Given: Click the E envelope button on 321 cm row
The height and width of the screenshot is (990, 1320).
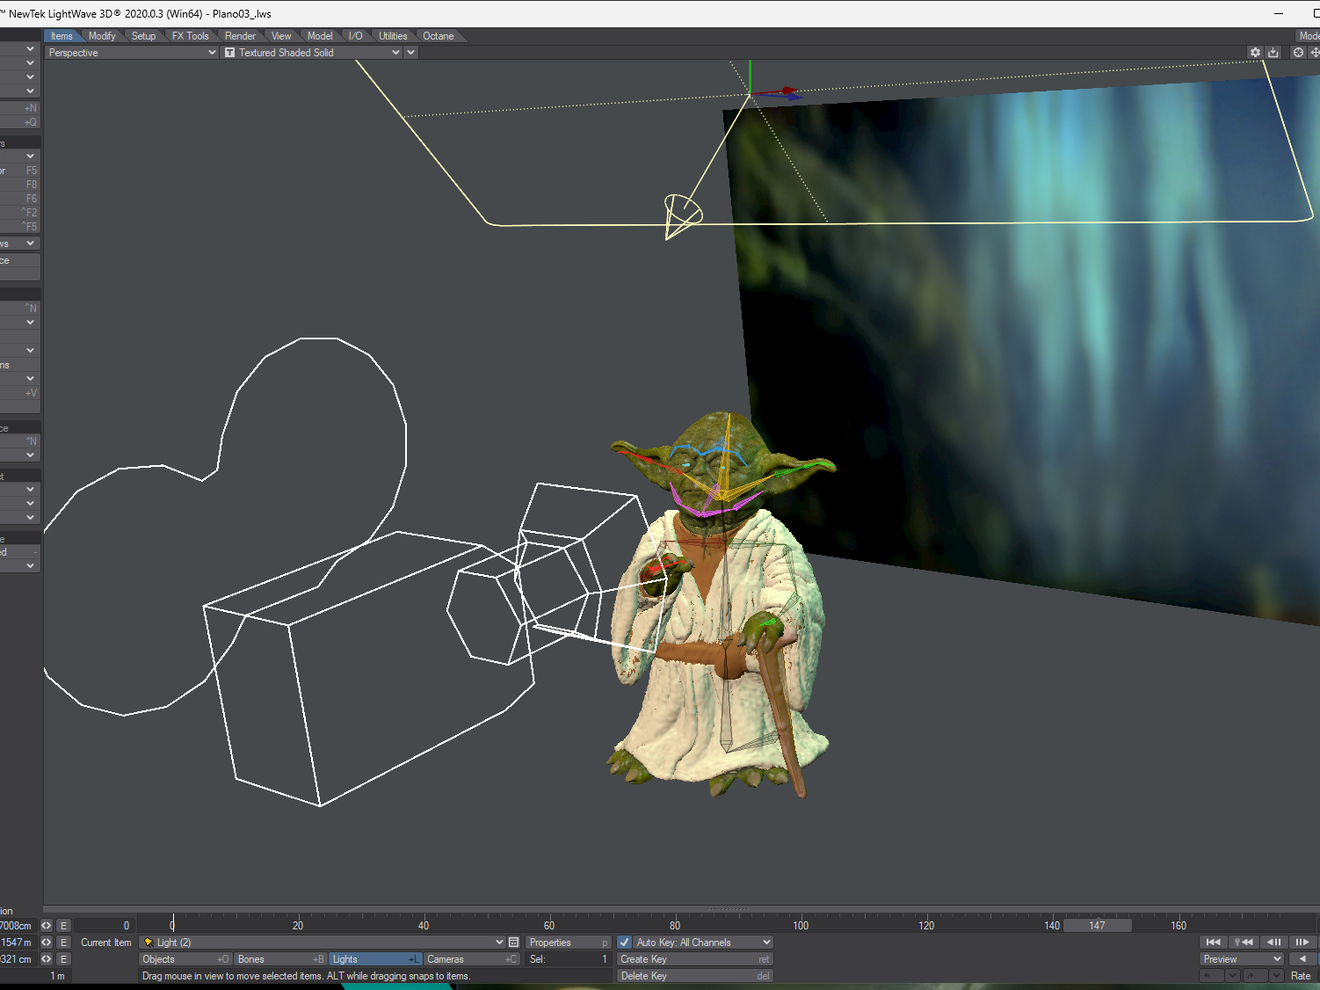Looking at the screenshot, I should tap(64, 959).
